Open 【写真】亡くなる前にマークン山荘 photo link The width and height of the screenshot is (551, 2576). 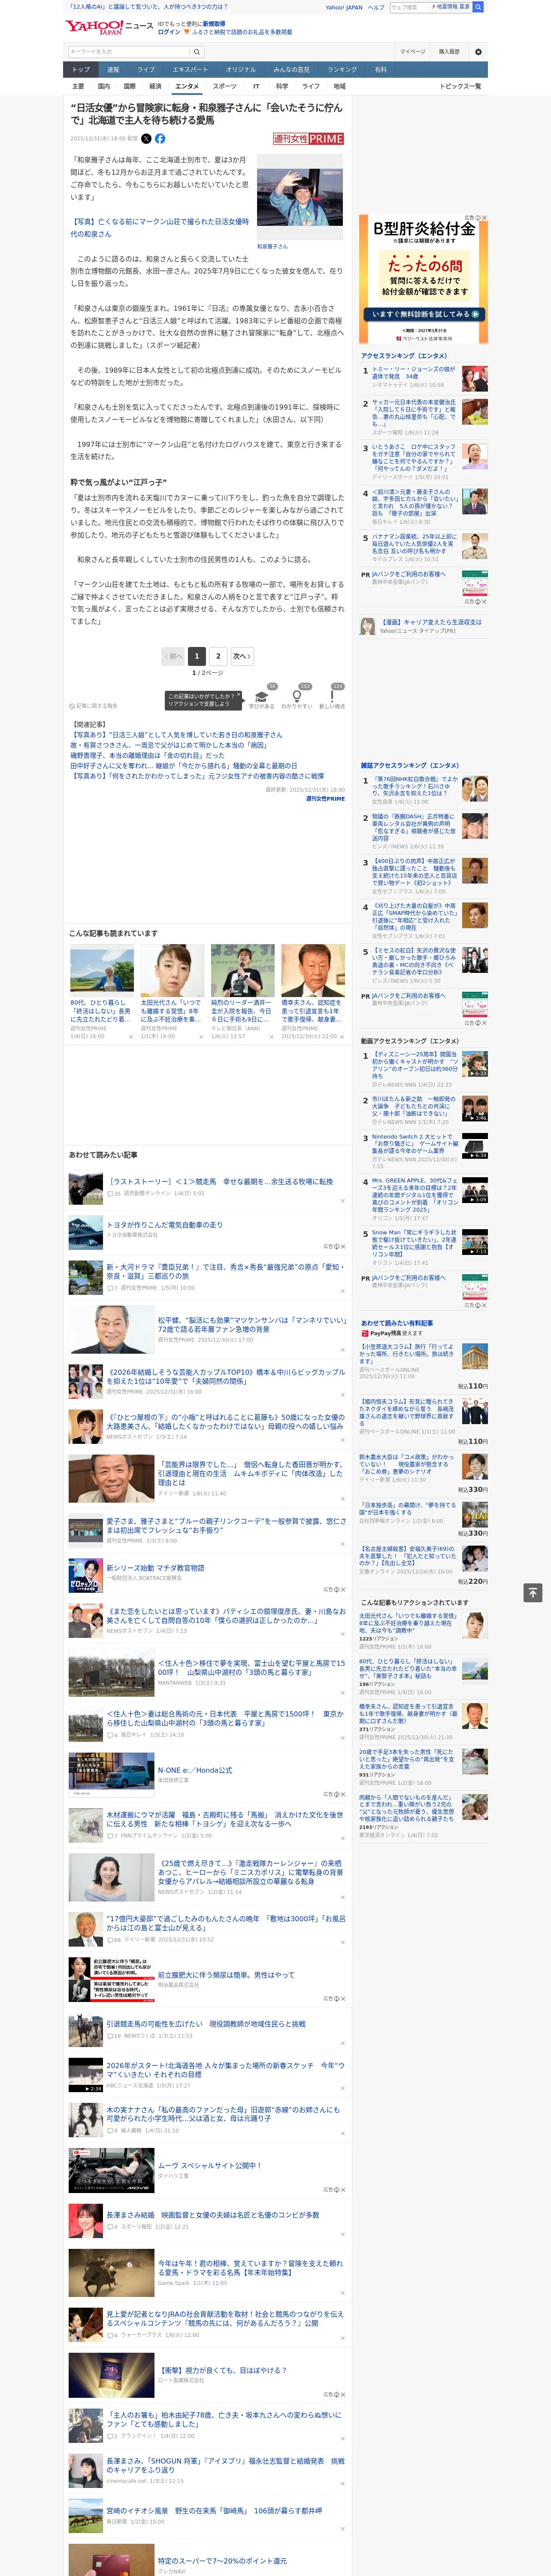(x=159, y=228)
